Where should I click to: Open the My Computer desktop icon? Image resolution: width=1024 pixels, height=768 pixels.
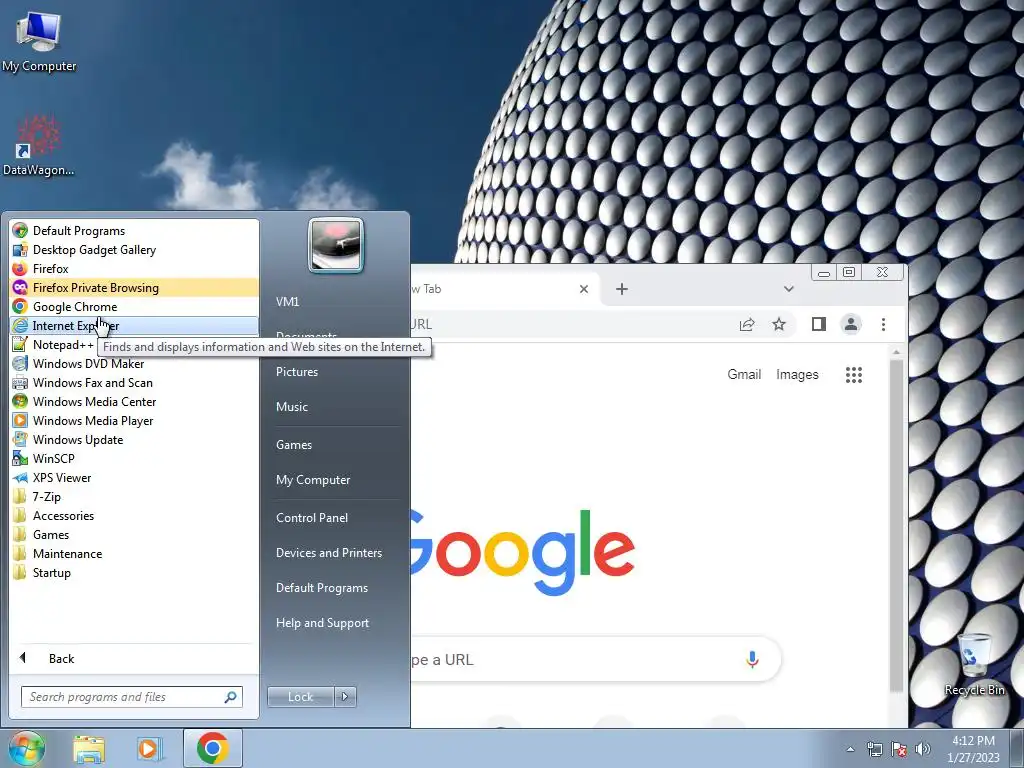[39, 40]
